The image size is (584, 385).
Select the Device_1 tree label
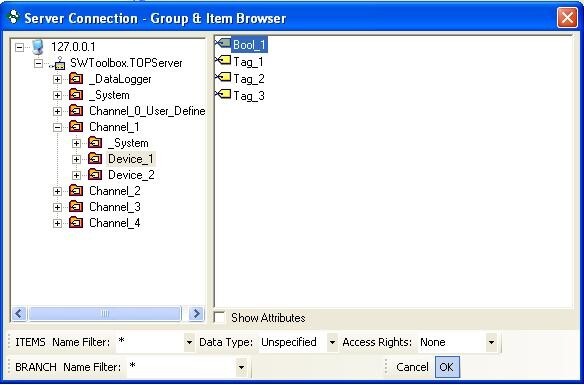pos(131,159)
